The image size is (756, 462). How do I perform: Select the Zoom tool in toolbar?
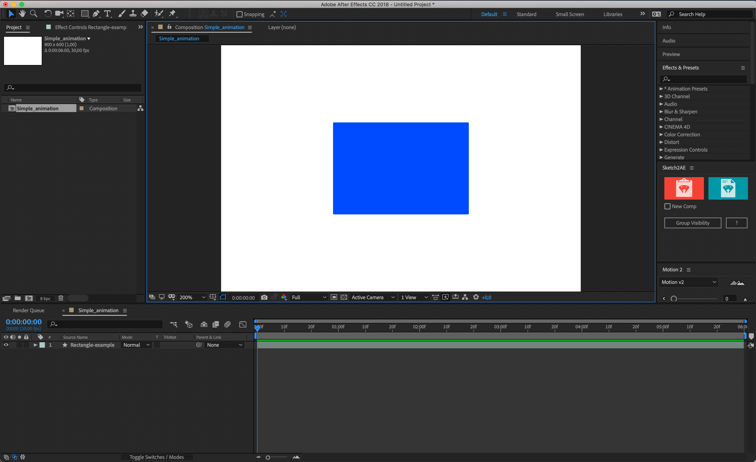[33, 14]
